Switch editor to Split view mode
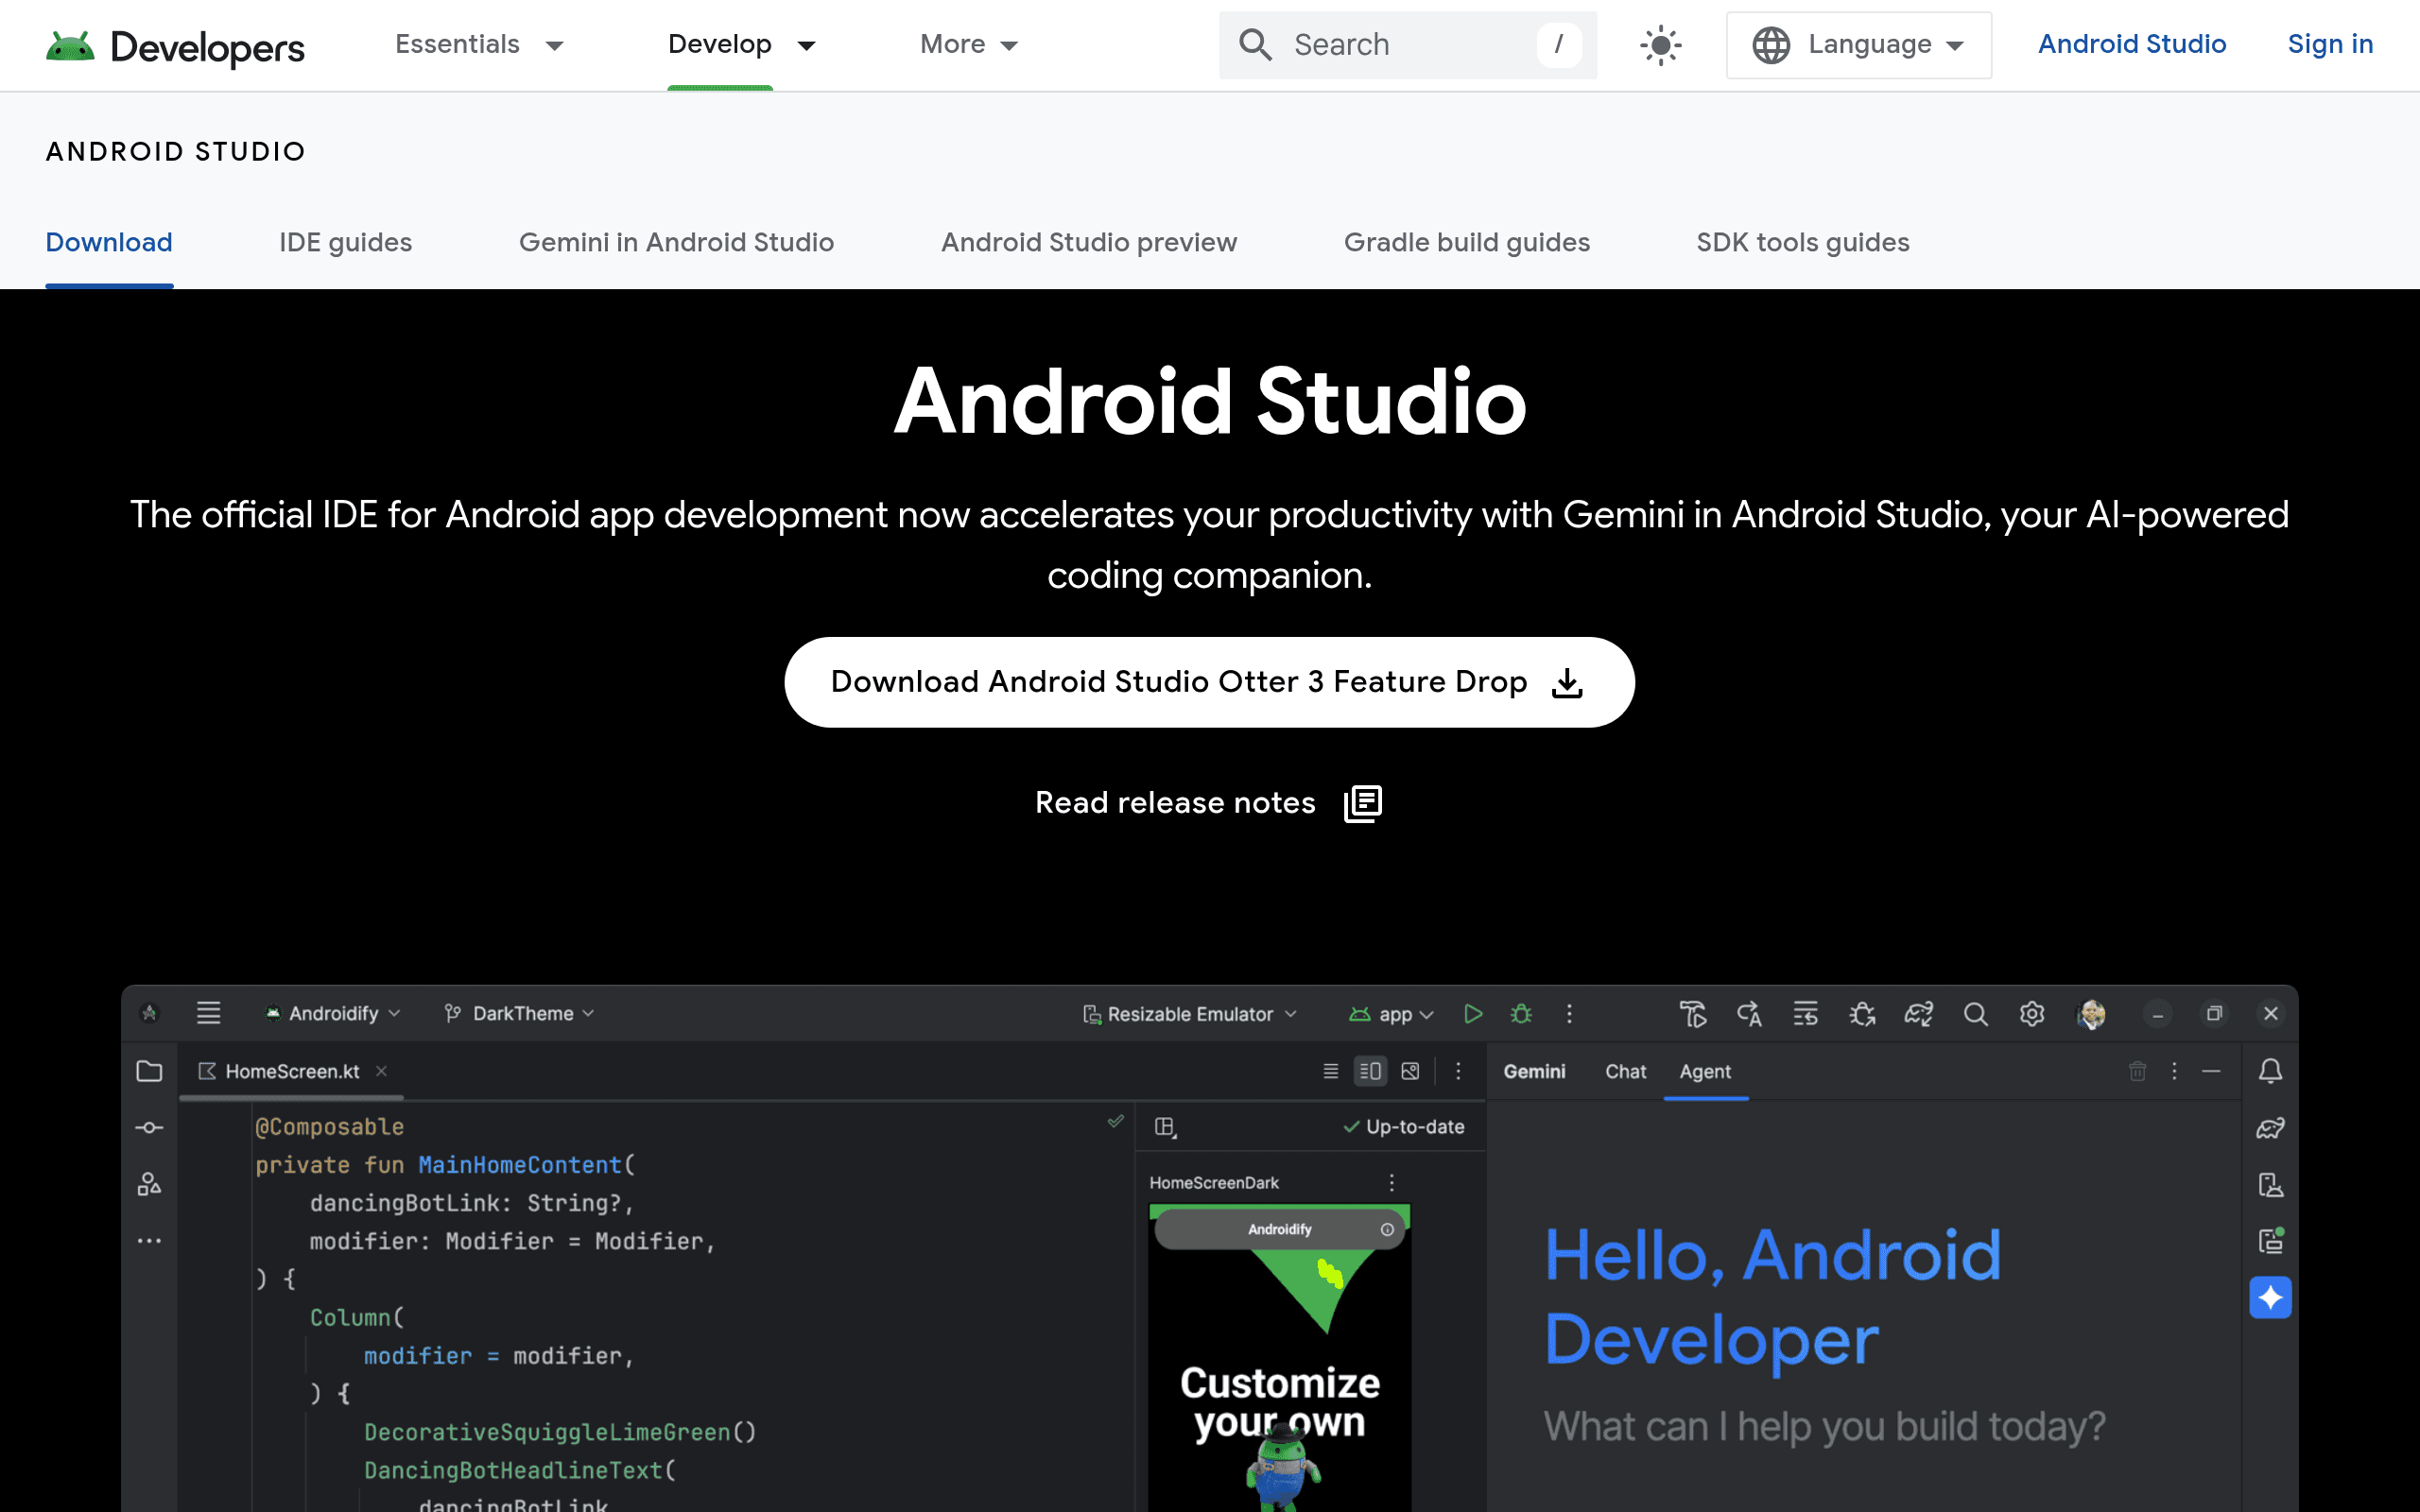 coord(1370,1071)
